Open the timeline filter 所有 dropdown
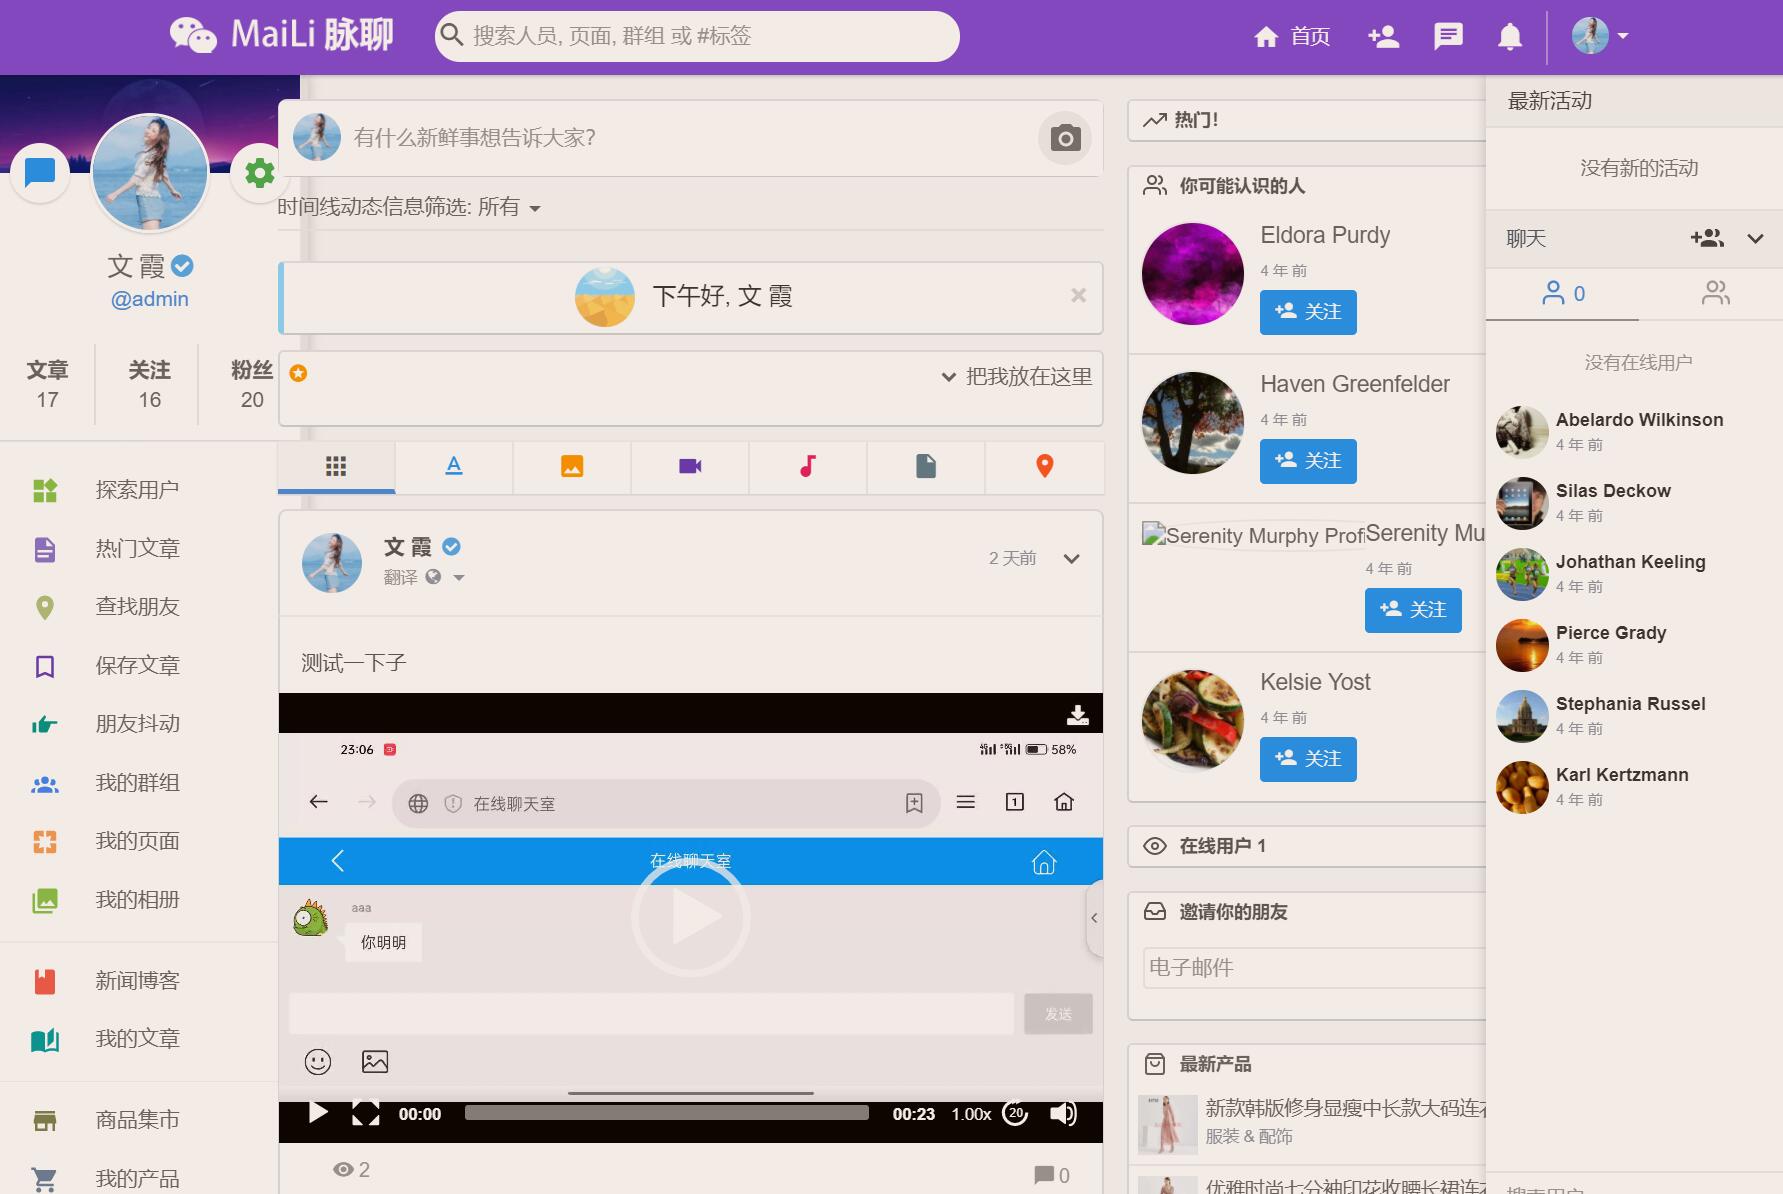Image resolution: width=1783 pixels, height=1194 pixels. [509, 208]
